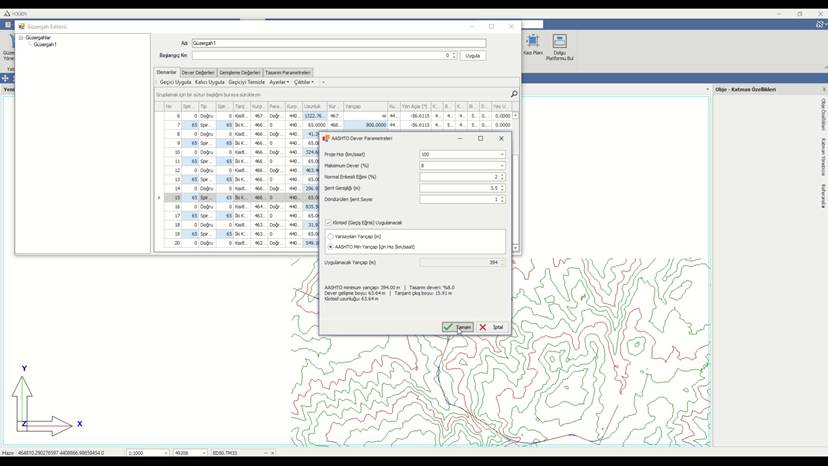
Task: Click the Uygula button next to Başlangıç Km
Action: coord(473,55)
